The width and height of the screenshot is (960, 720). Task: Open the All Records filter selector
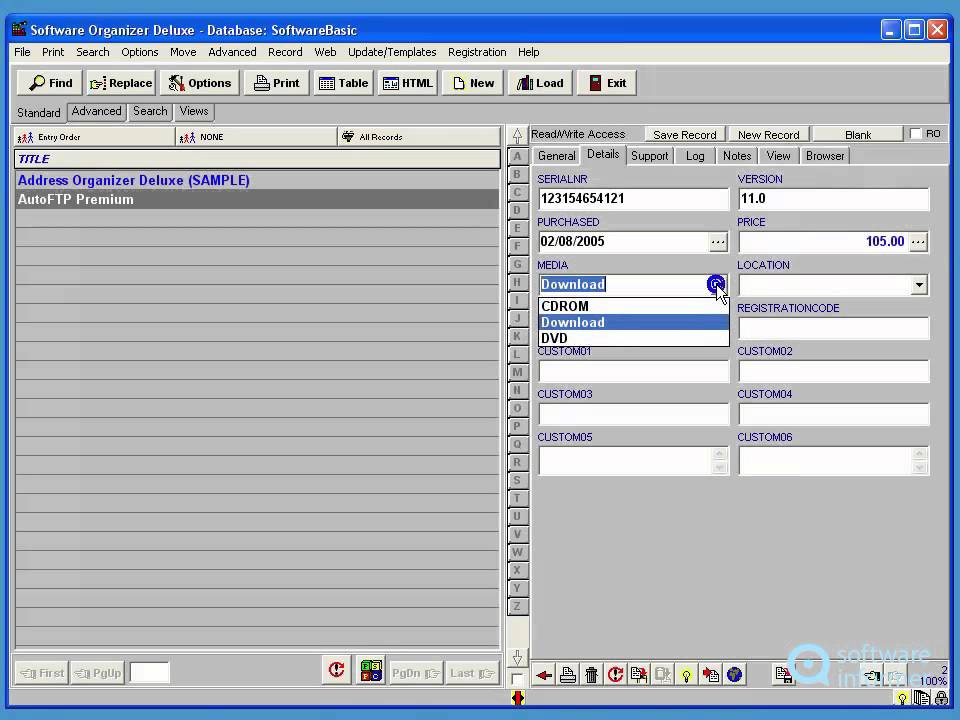(419, 137)
